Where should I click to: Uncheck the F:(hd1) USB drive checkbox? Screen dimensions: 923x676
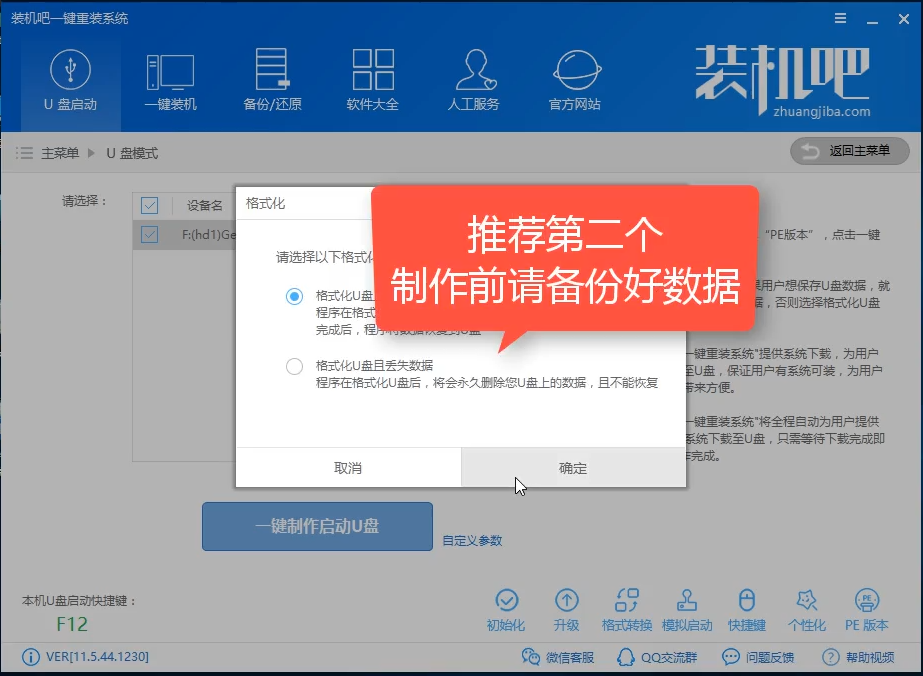[x=150, y=234]
